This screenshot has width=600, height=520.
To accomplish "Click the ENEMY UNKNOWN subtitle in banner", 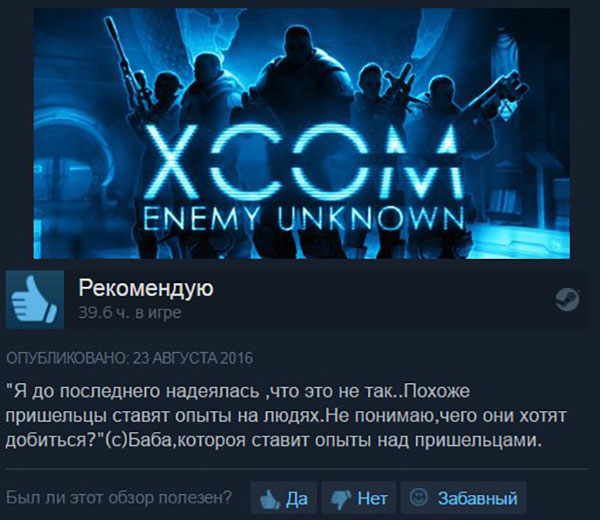I will pos(303,219).
